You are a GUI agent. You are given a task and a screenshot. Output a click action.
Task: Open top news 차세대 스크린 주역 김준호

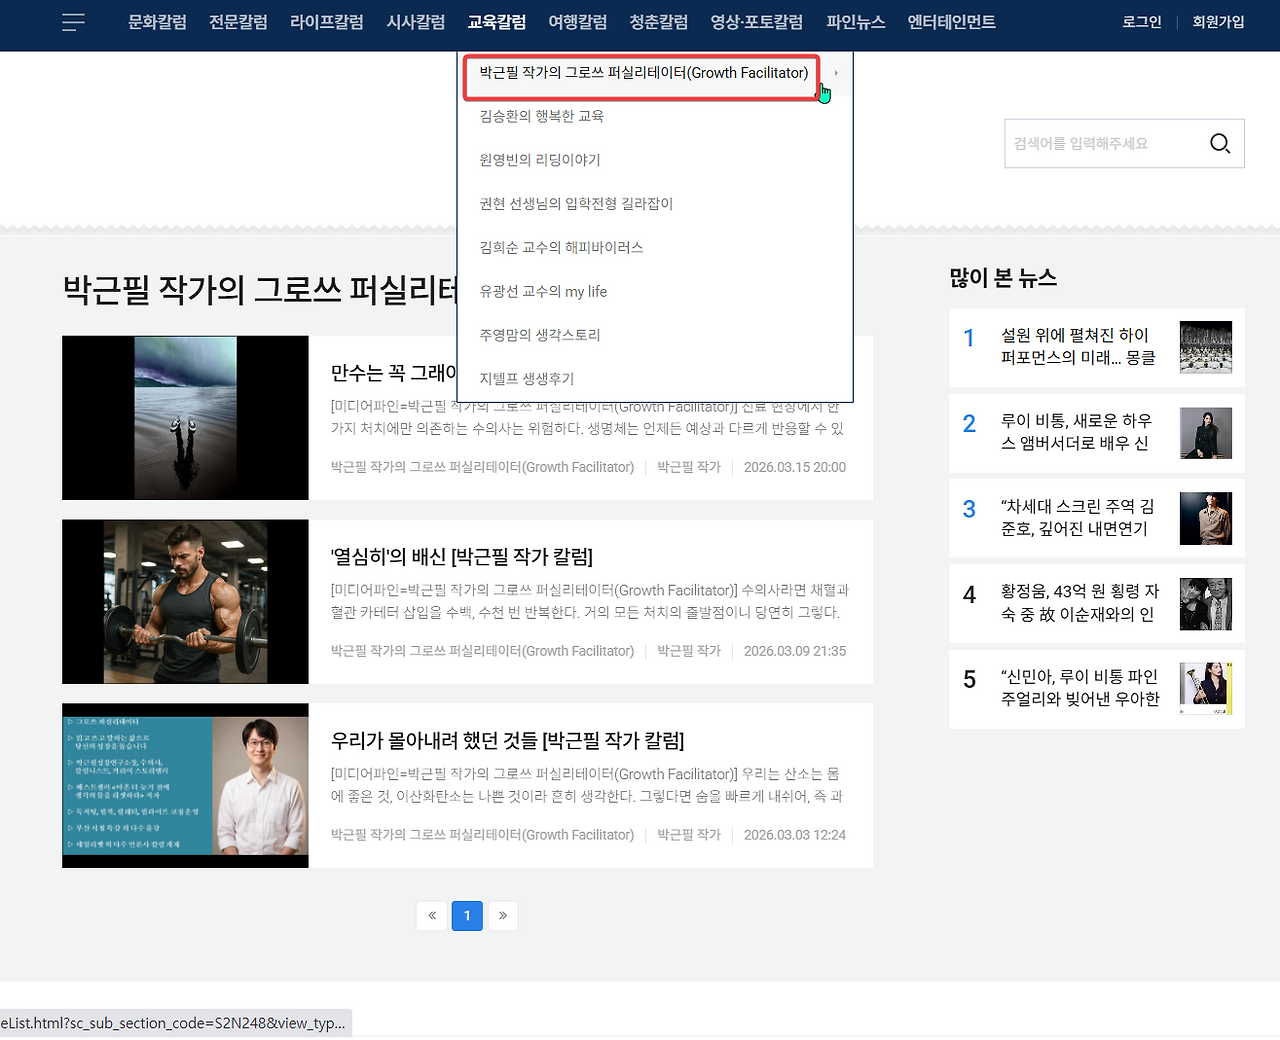pyautogui.click(x=1080, y=518)
